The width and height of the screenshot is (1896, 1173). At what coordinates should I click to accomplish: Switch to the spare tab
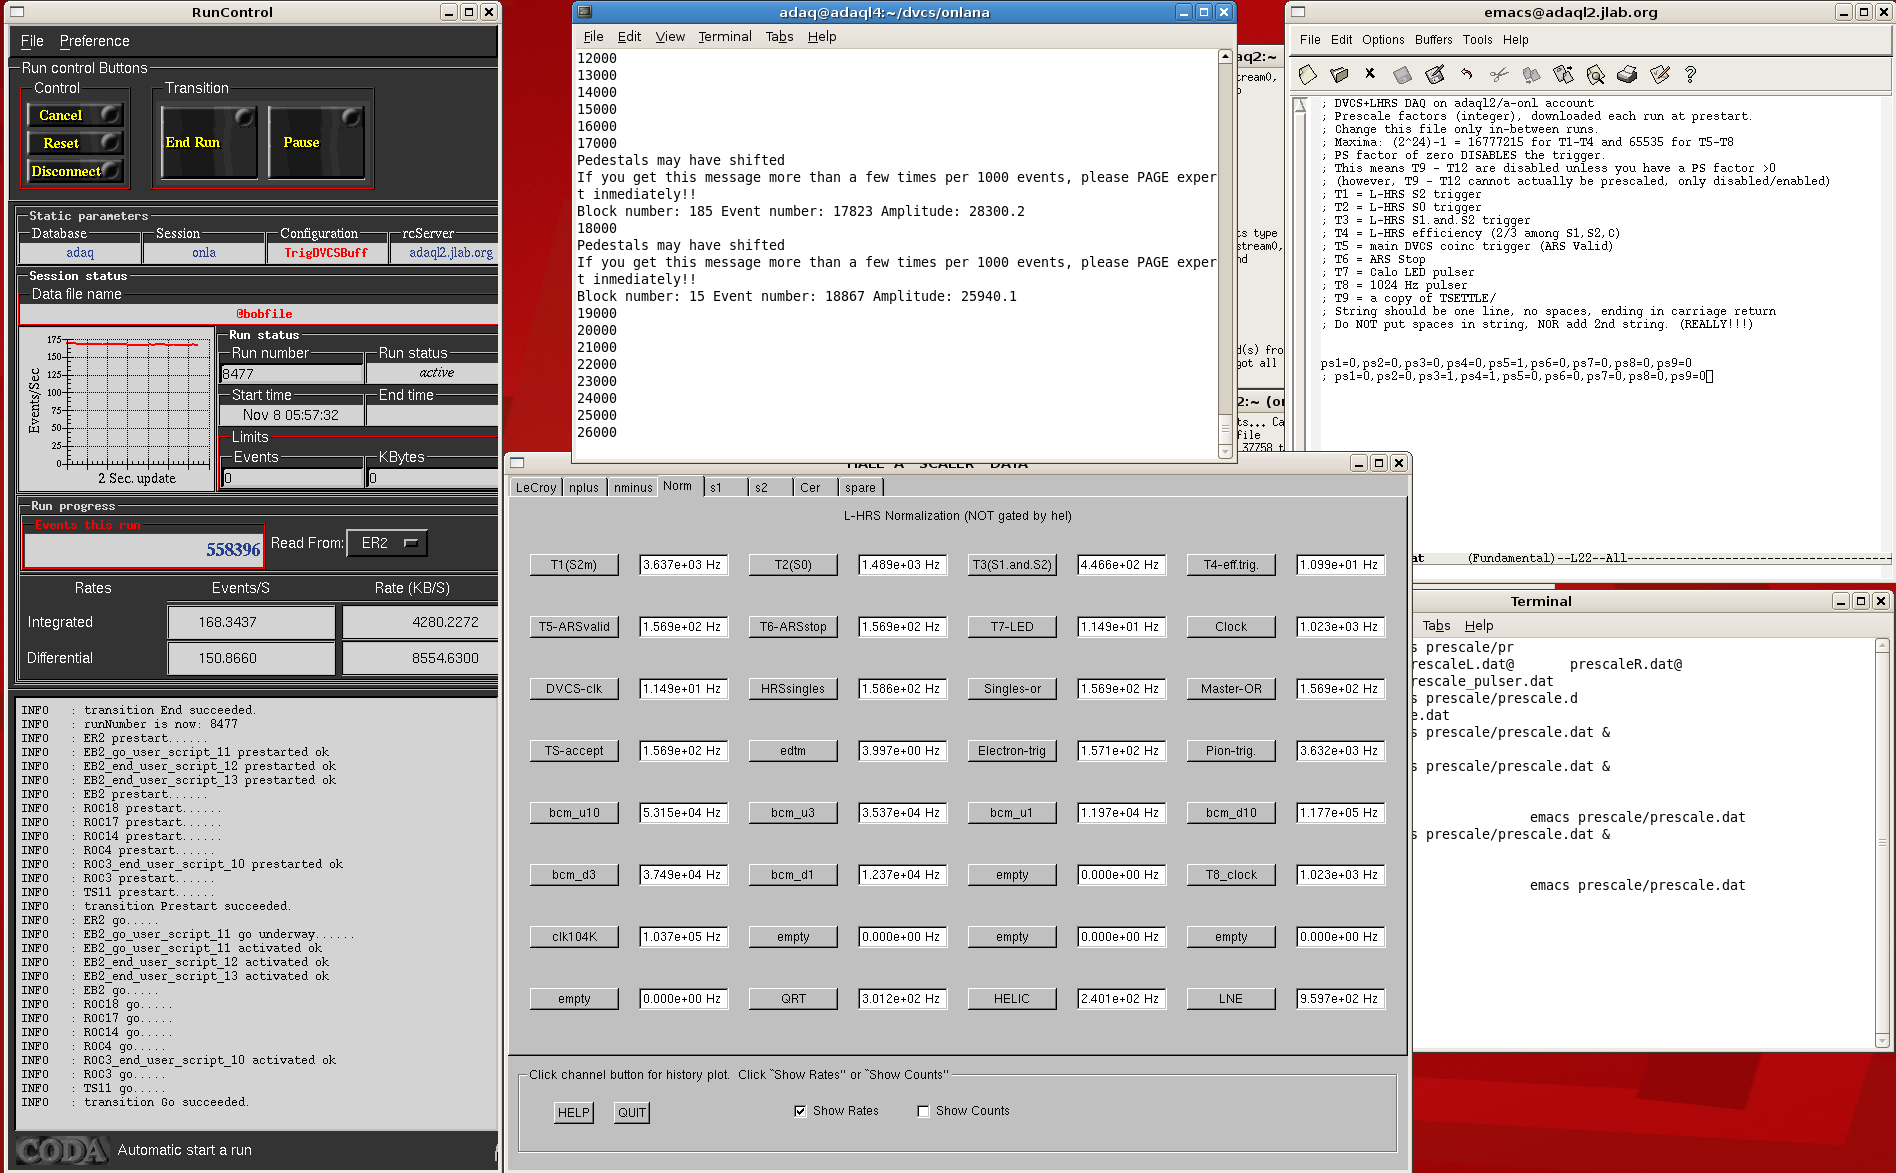pos(861,488)
